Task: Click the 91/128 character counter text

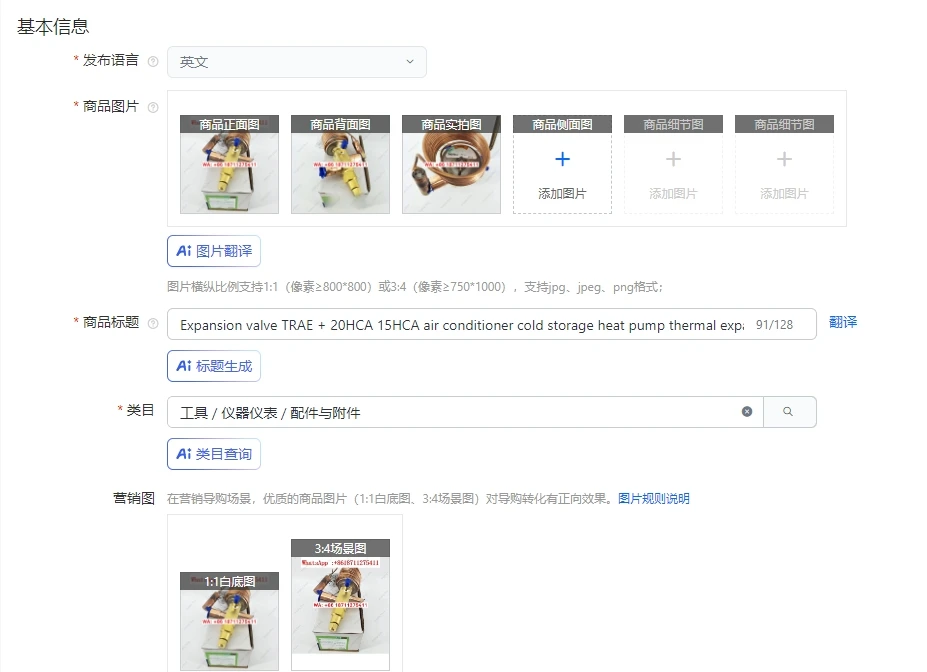Action: tap(774, 324)
